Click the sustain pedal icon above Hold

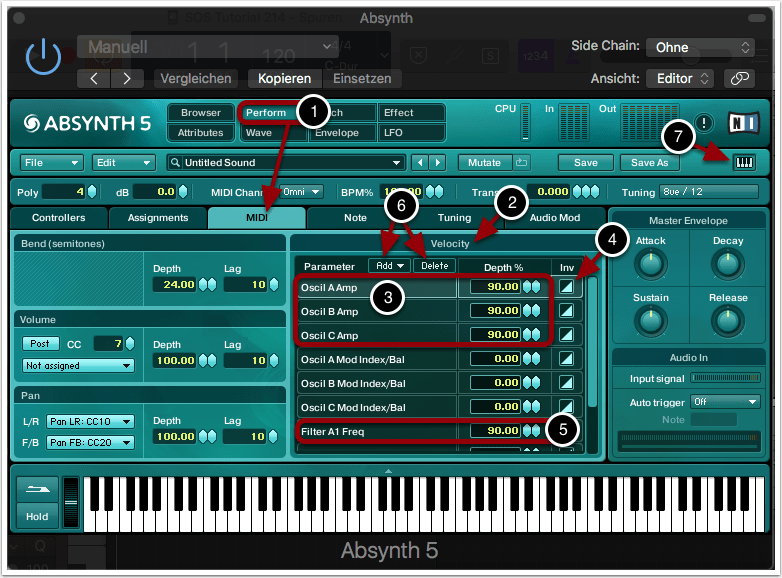(x=35, y=490)
